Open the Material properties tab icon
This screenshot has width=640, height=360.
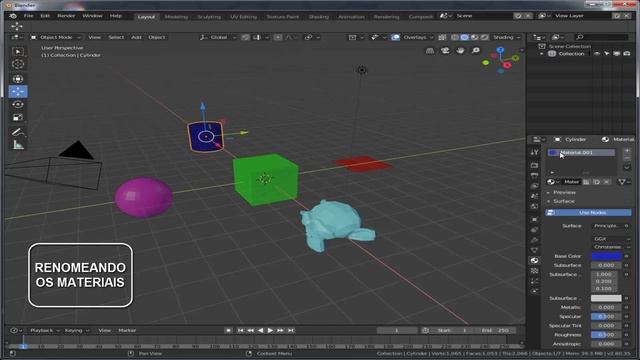[x=534, y=260]
